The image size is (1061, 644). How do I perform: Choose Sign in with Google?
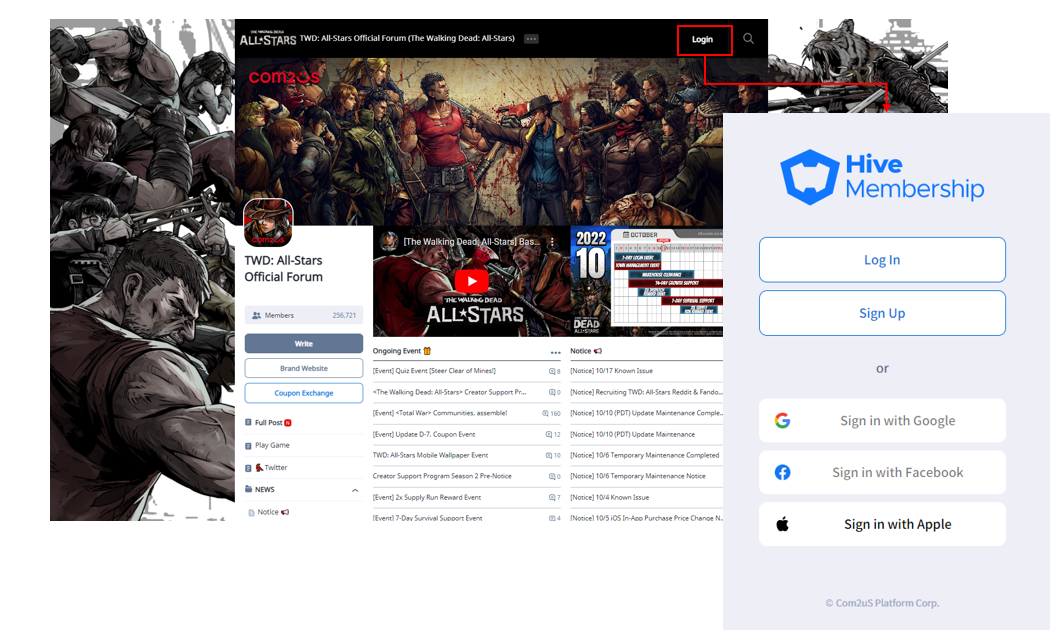[882, 421]
